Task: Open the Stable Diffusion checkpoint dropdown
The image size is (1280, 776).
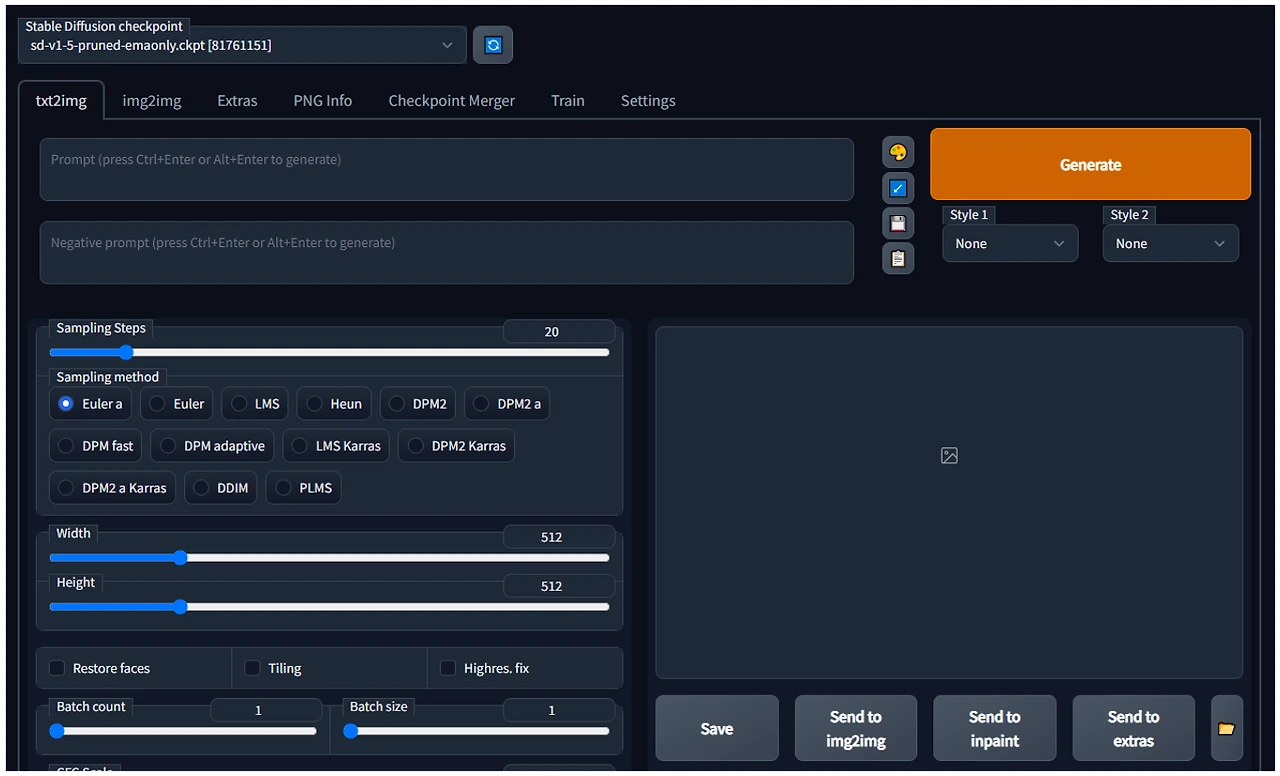Action: [x=242, y=45]
